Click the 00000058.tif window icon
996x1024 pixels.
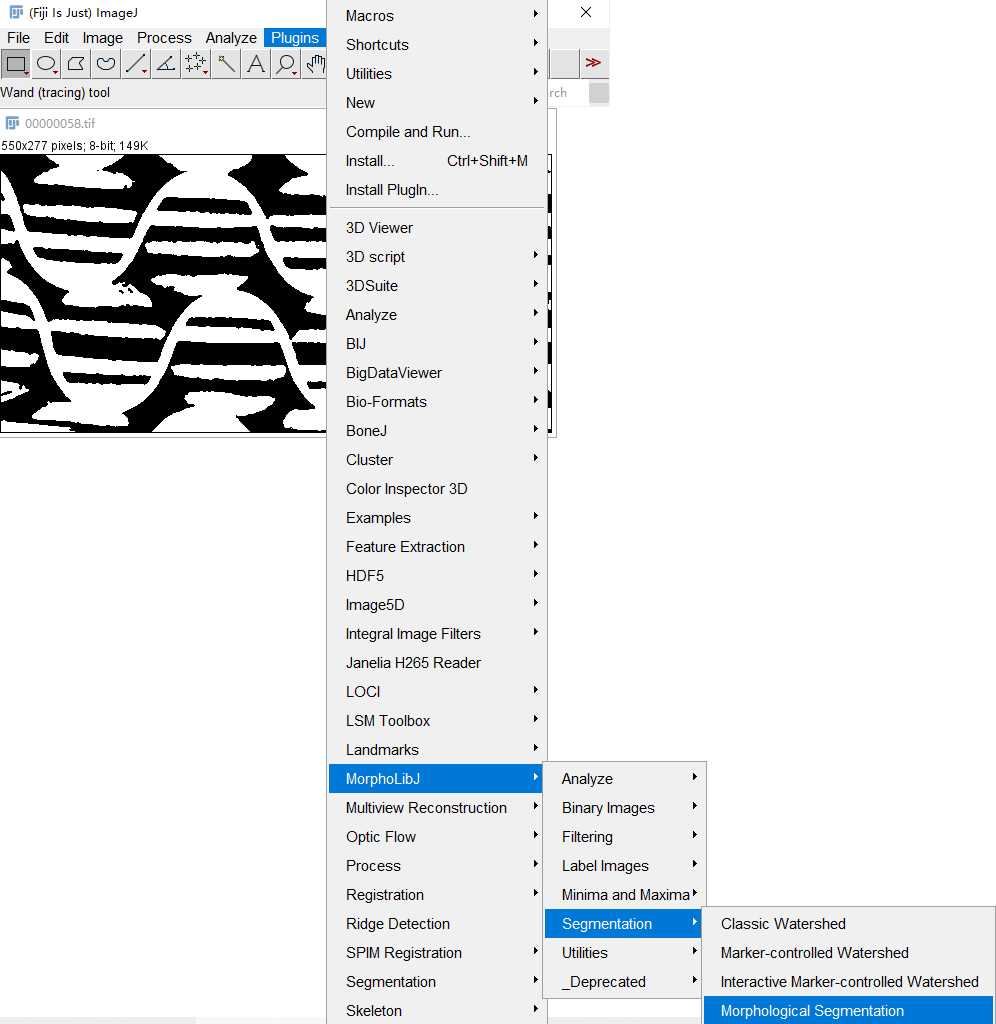tap(12, 123)
